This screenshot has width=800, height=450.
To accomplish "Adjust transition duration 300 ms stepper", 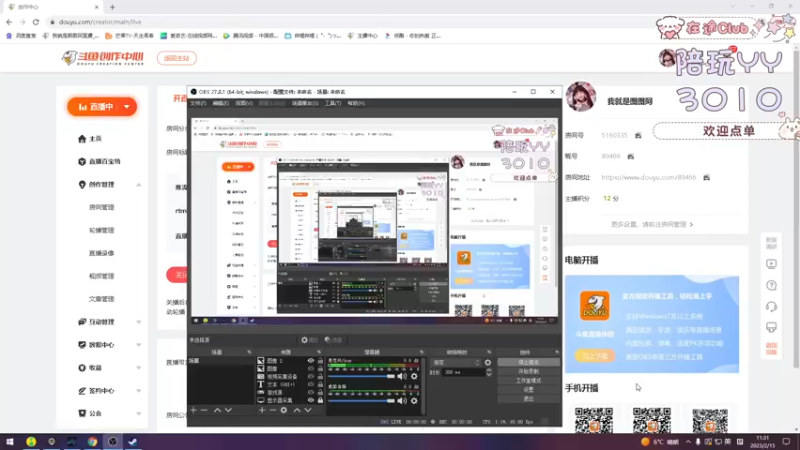I will click(488, 372).
